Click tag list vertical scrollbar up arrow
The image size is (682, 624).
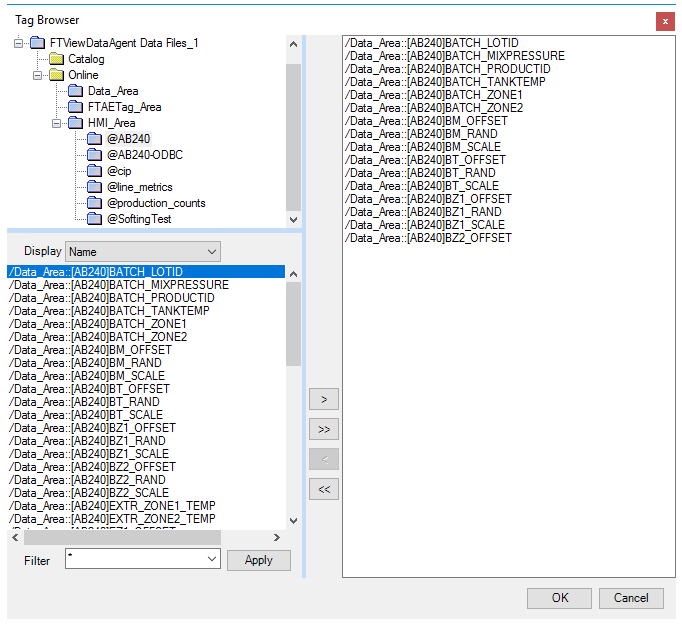294,274
